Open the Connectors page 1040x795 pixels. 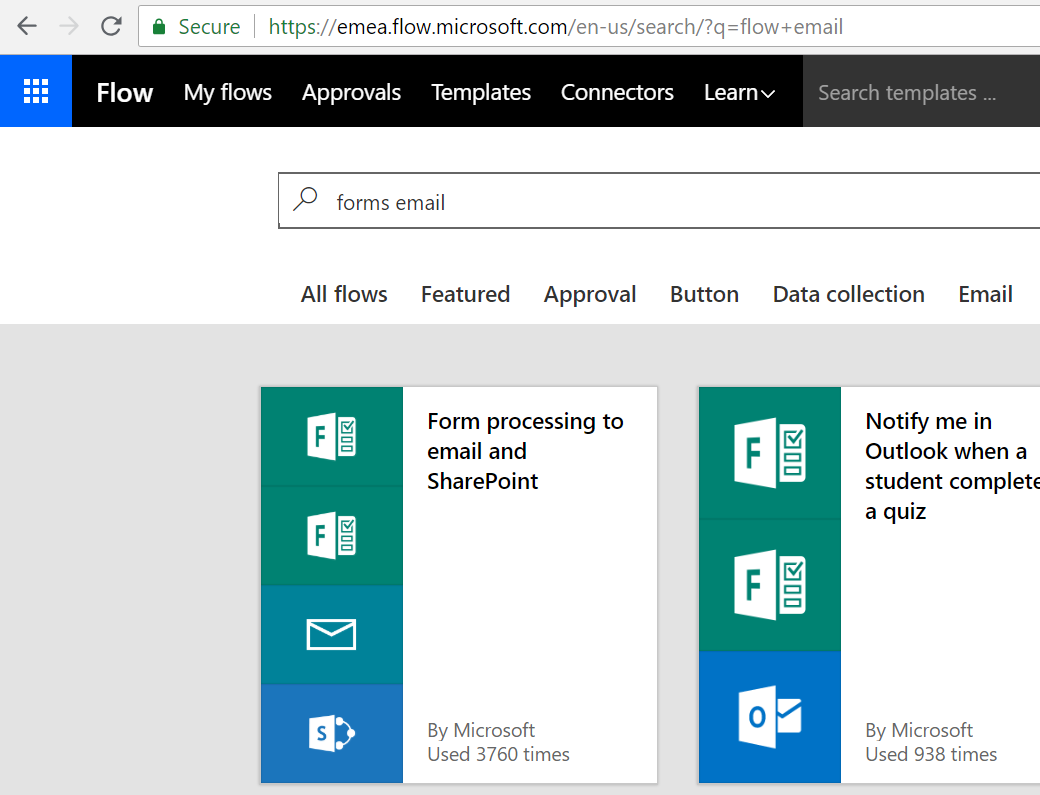(x=617, y=92)
